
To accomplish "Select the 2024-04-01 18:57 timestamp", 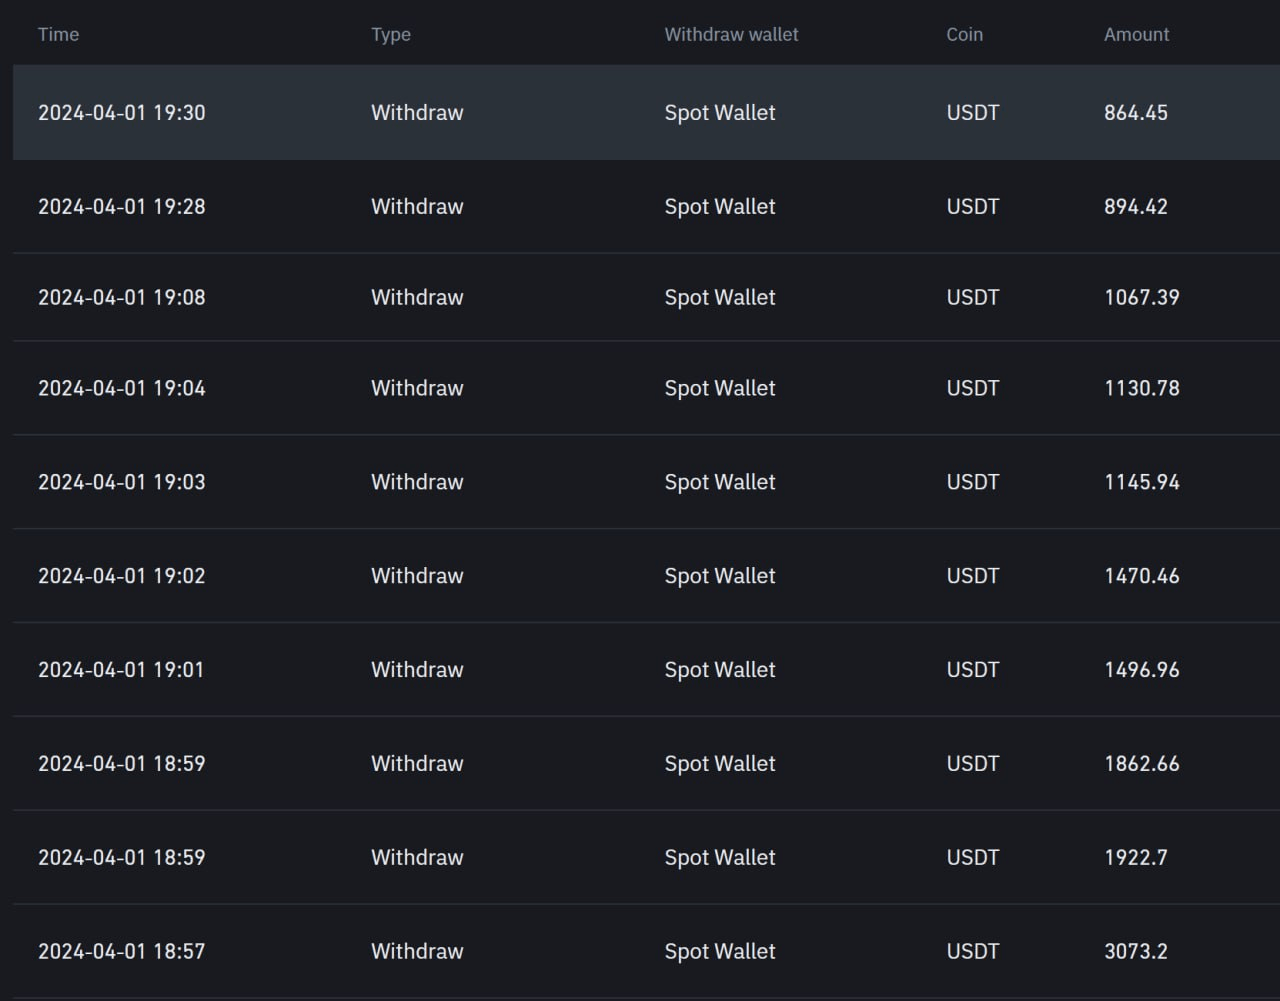I will click(121, 952).
